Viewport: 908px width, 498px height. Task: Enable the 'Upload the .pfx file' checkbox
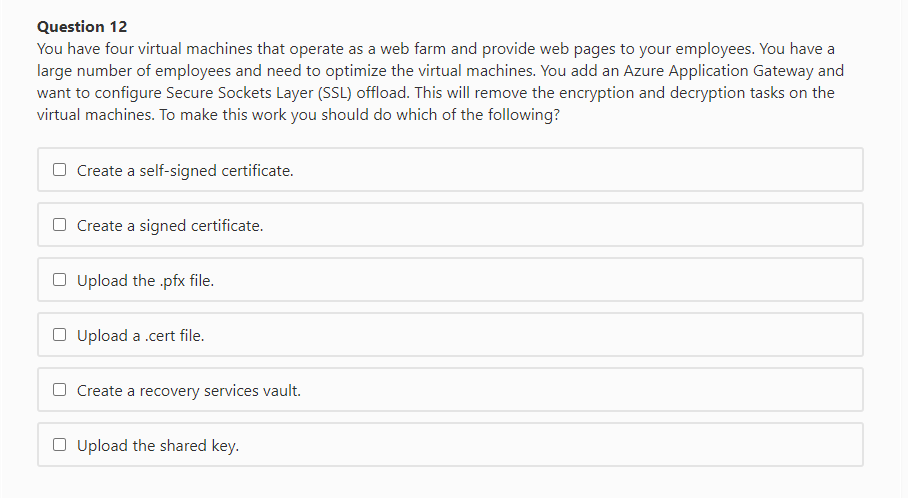60,280
